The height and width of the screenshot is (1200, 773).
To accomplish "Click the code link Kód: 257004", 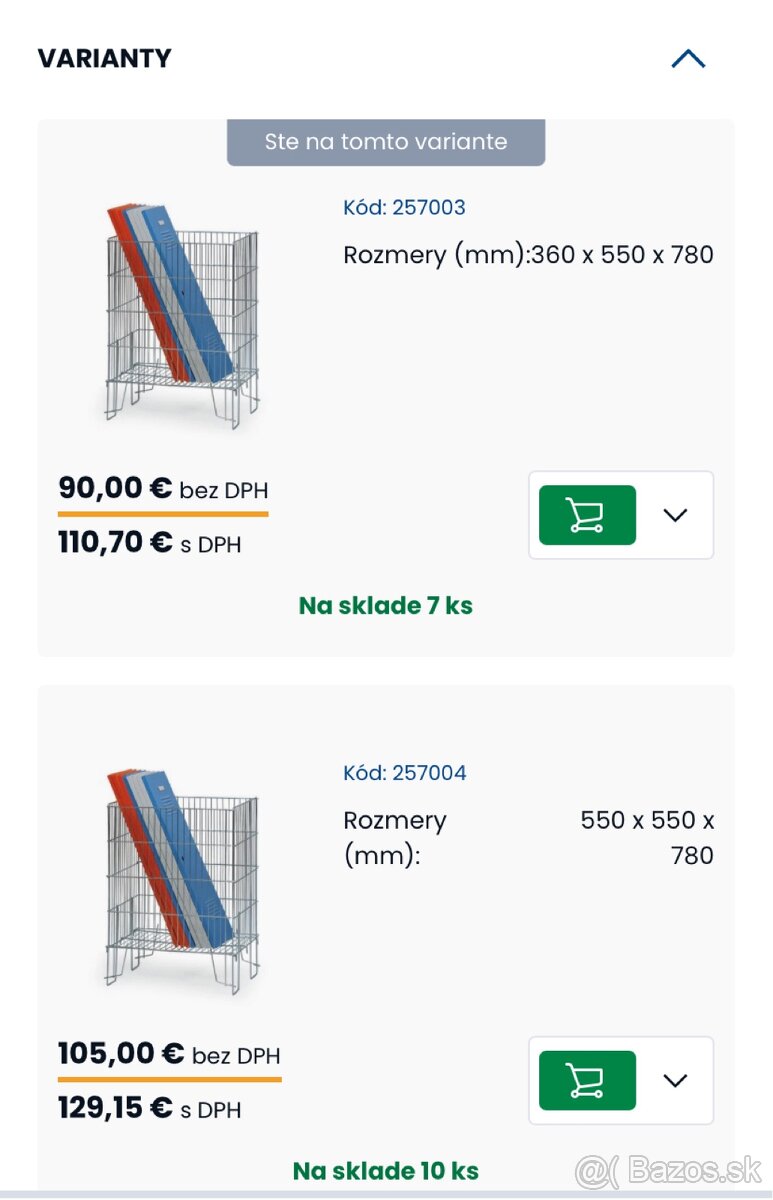I will click(x=404, y=773).
